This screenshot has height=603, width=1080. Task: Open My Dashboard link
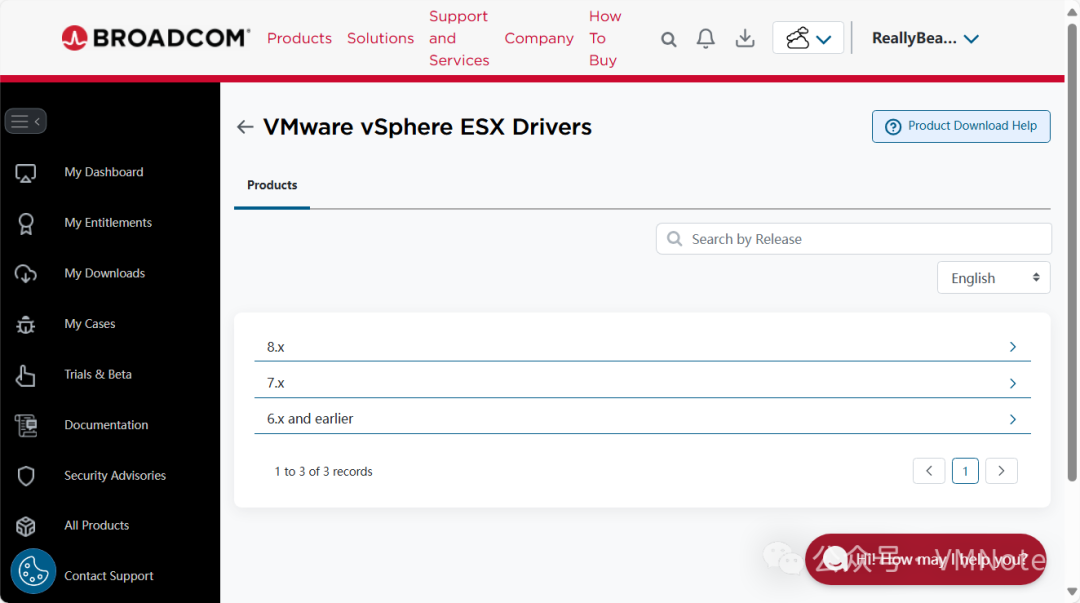103,172
